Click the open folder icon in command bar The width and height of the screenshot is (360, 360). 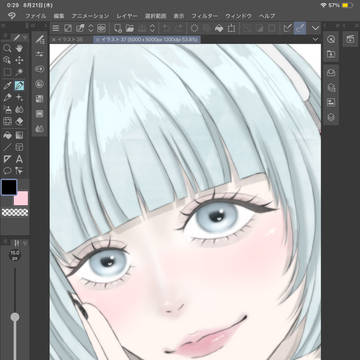pos(129,28)
